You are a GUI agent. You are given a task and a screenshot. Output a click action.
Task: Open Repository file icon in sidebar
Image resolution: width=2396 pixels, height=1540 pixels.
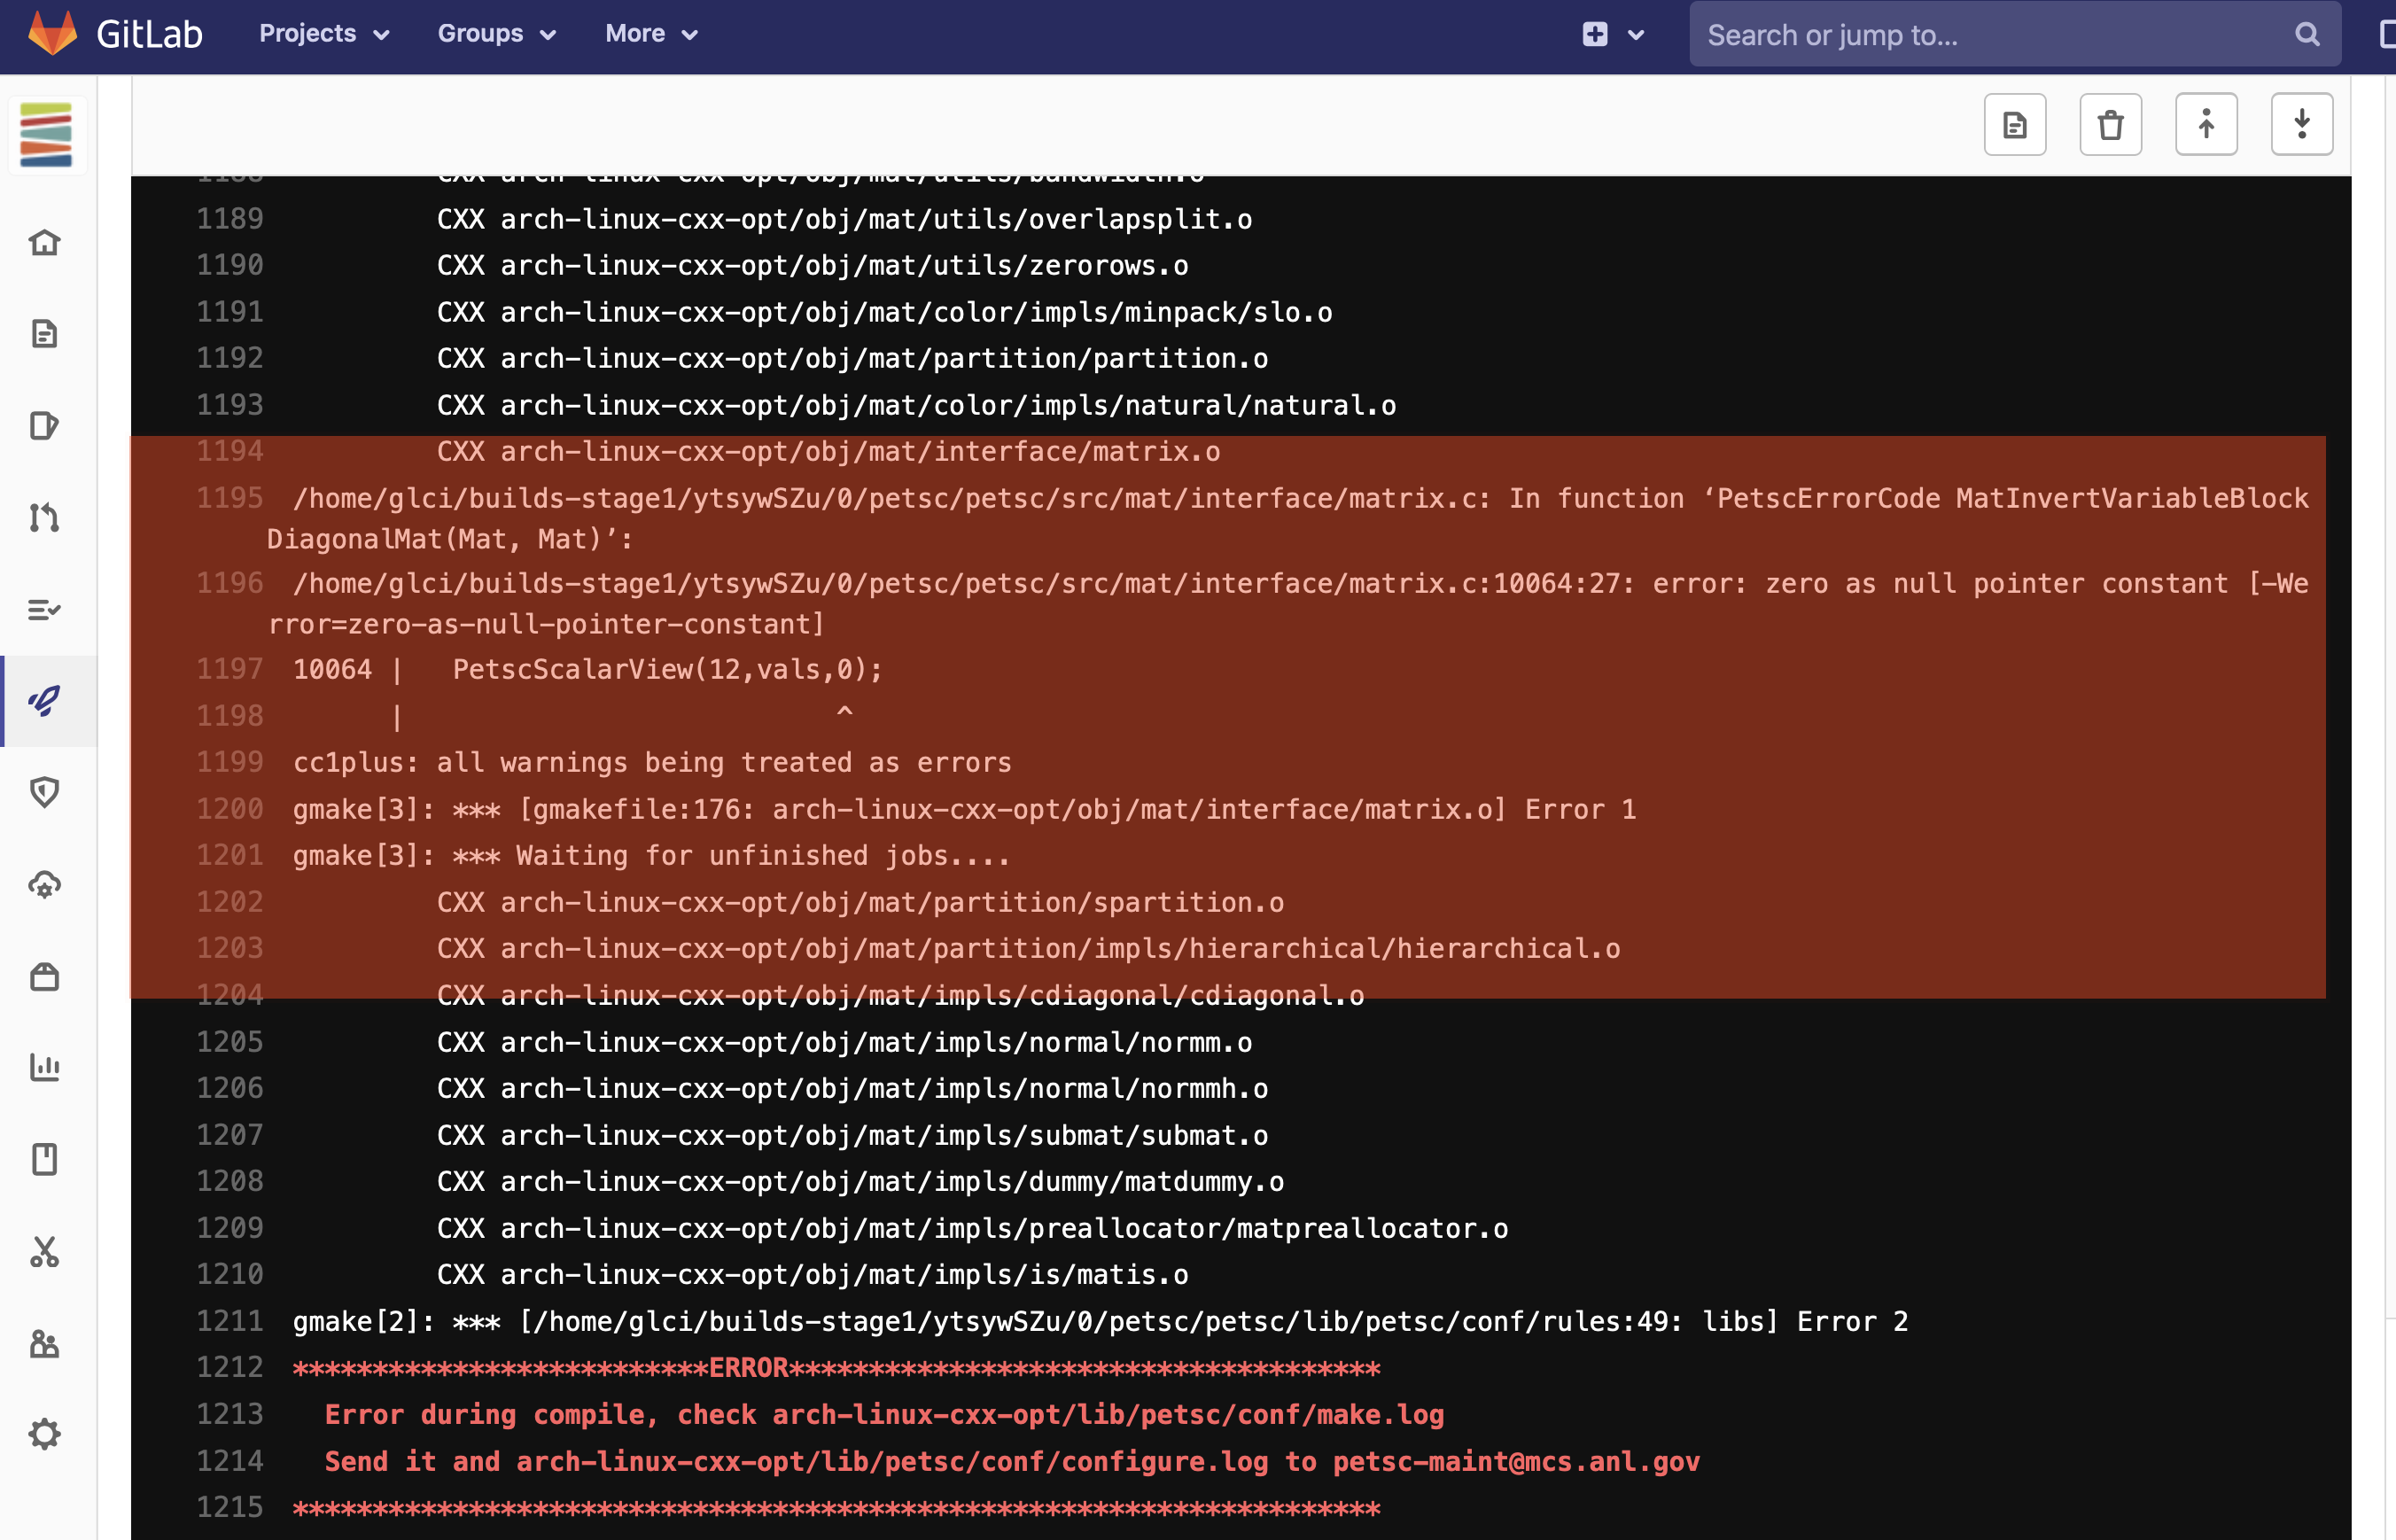click(45, 334)
